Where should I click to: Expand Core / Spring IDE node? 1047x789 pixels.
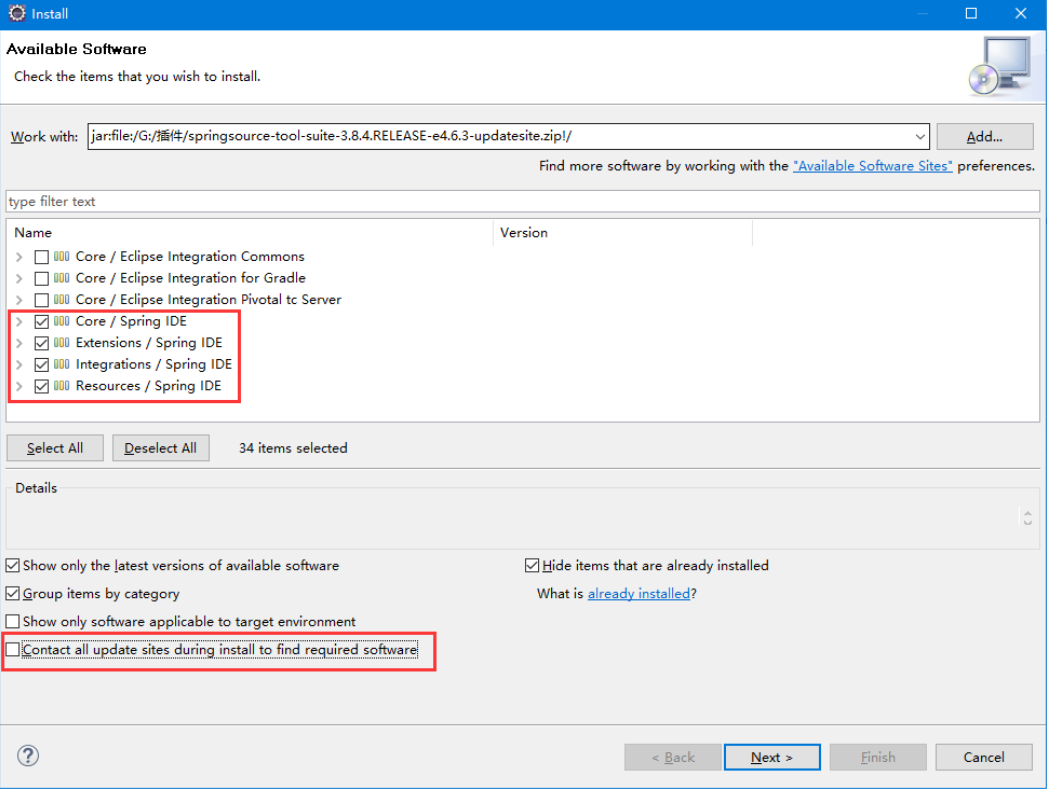pyautogui.click(x=19, y=322)
